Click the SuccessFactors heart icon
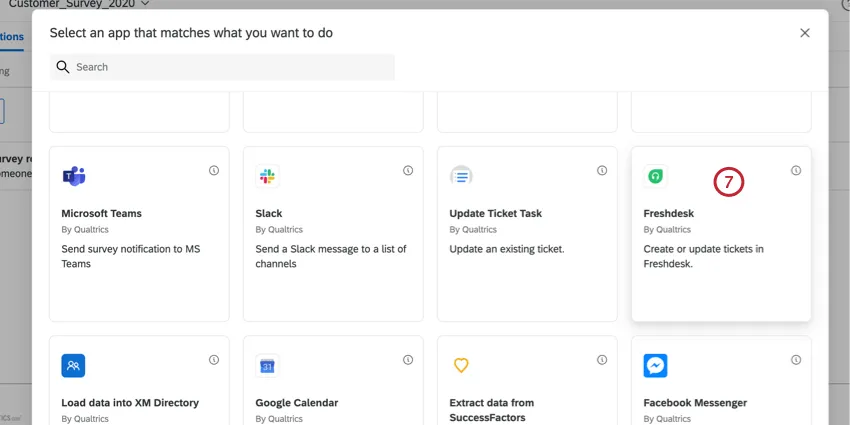 (461, 366)
